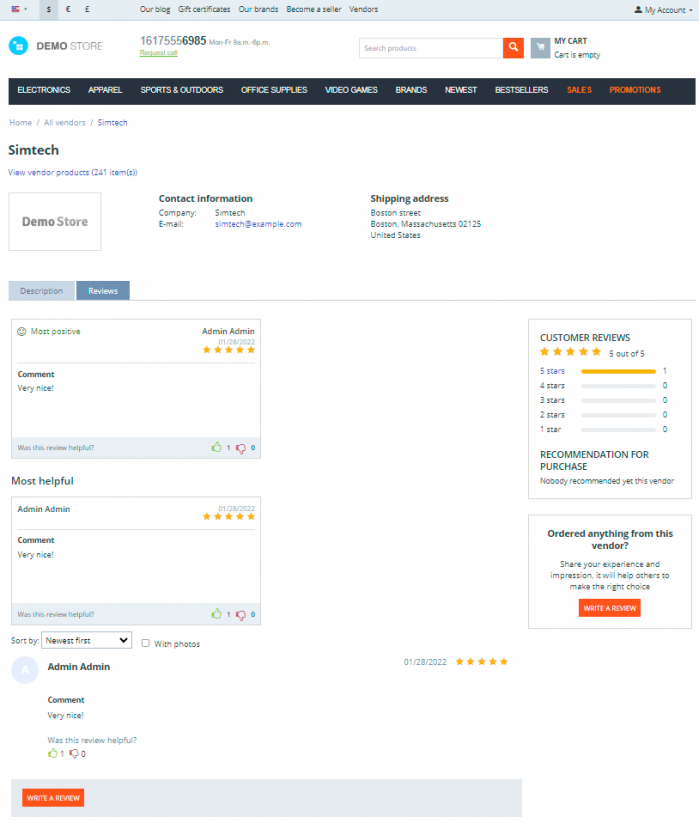Expand the My Account dropdown
The image size is (700, 823).
click(663, 9)
